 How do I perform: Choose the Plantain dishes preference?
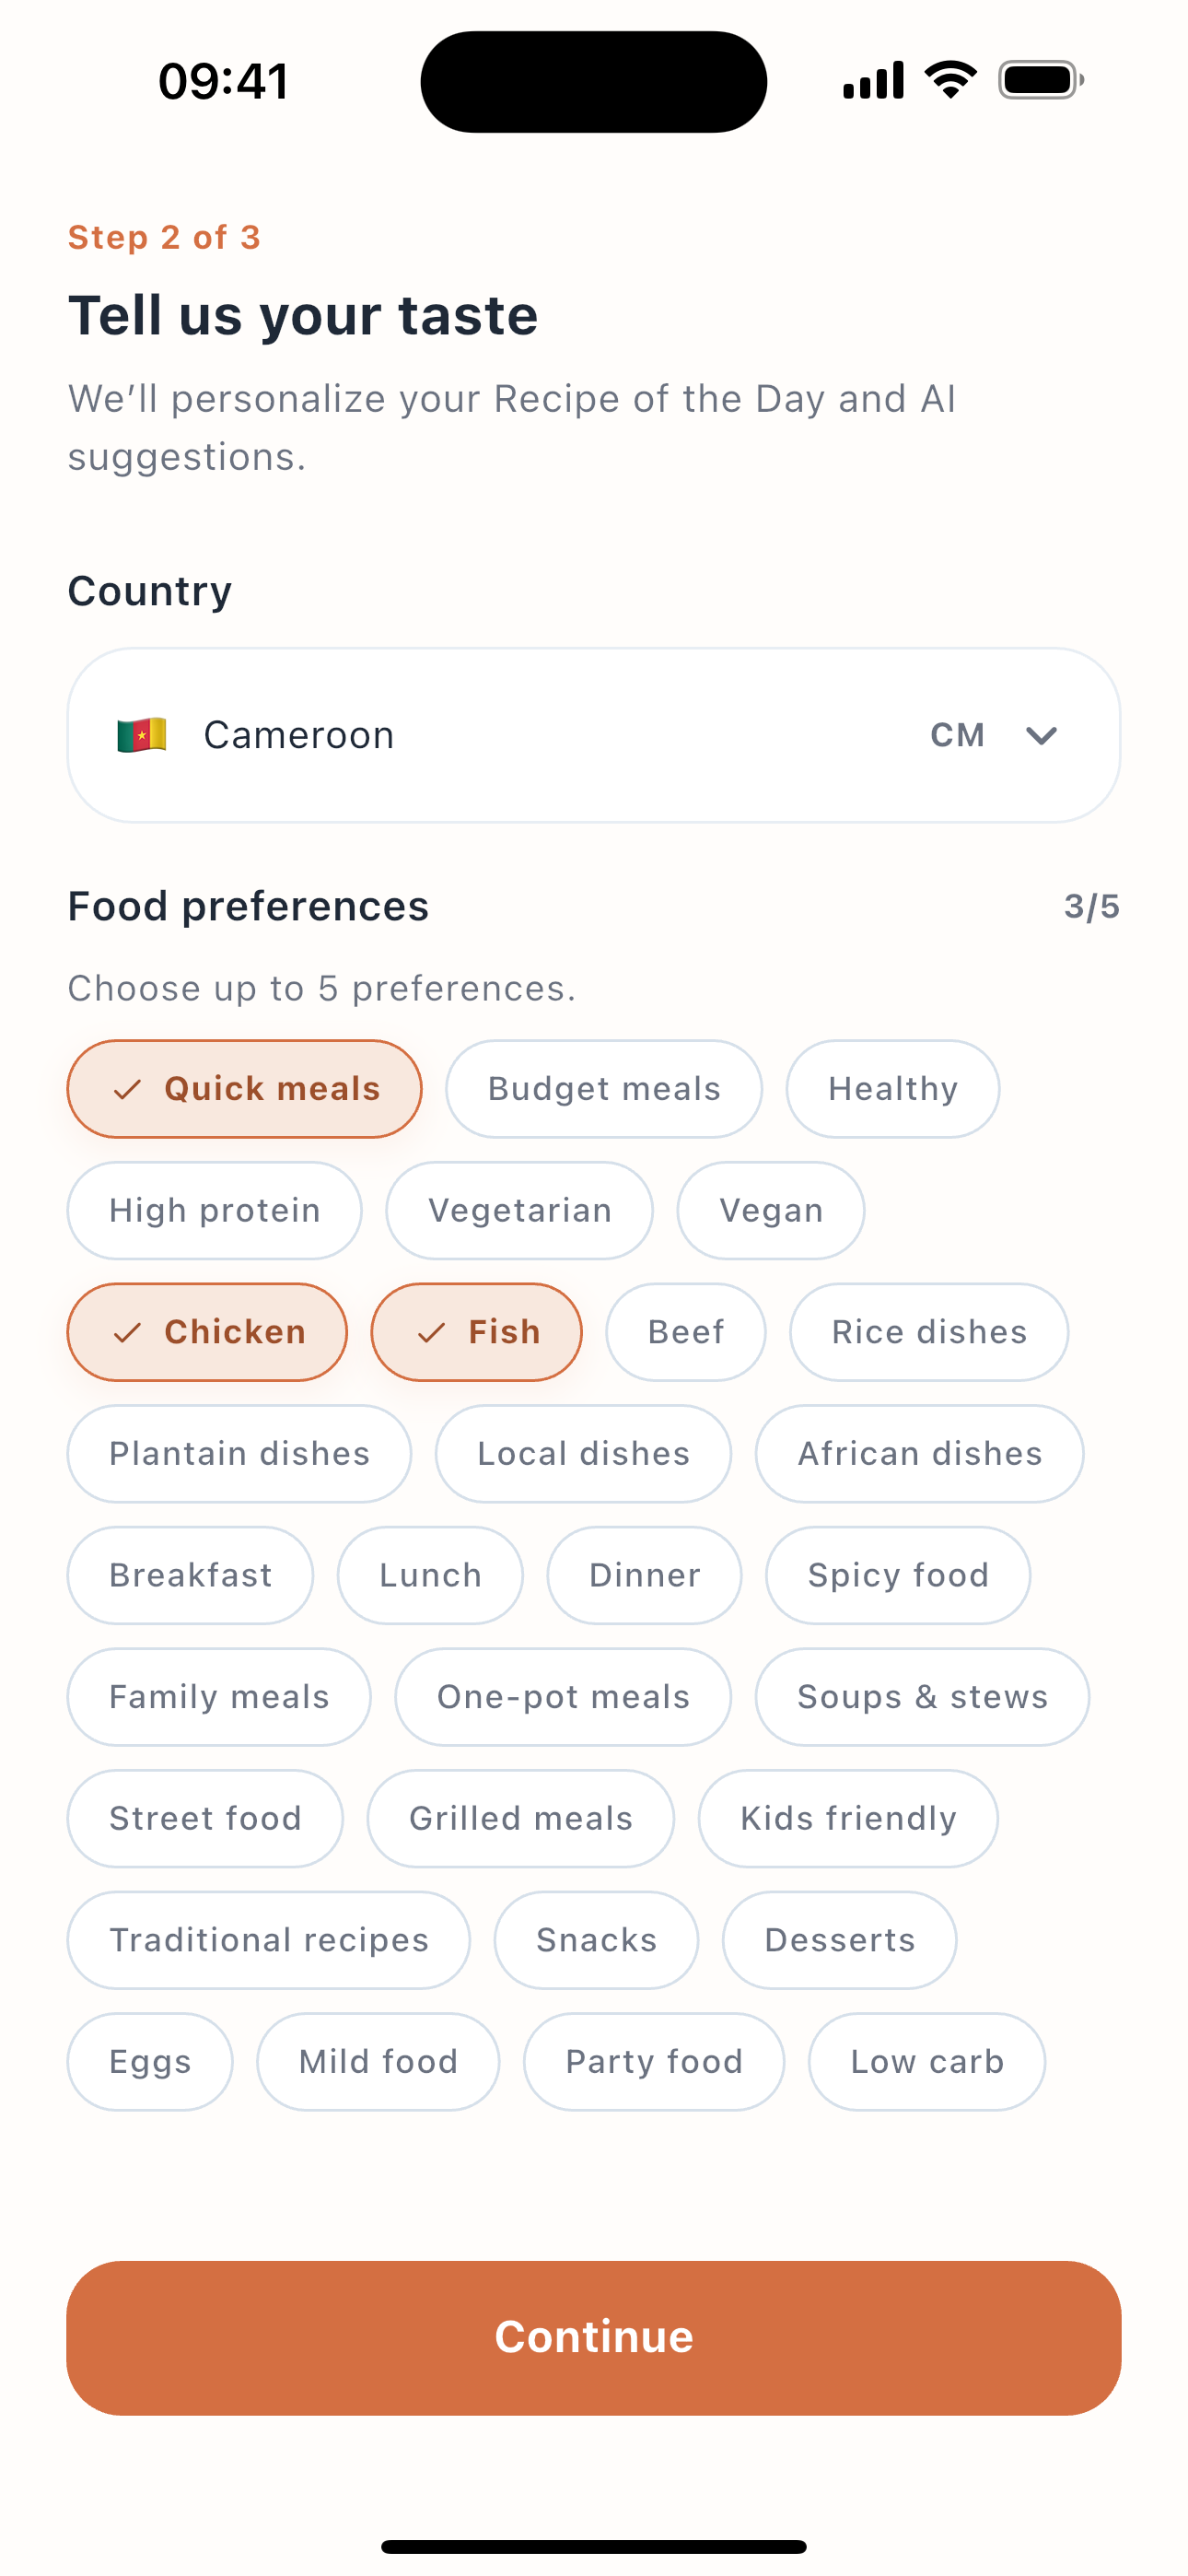pos(239,1453)
